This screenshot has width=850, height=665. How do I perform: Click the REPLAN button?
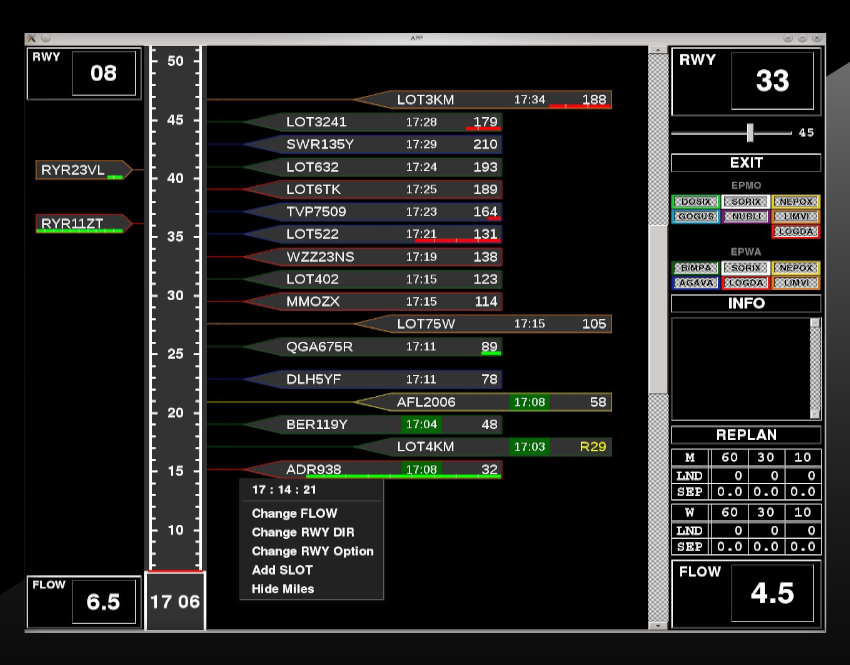[746, 435]
